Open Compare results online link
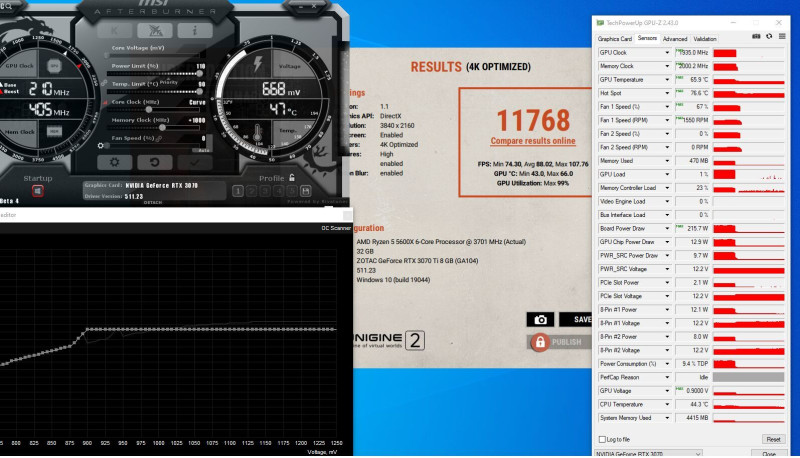Image resolution: width=800 pixels, height=458 pixels. 533,141
